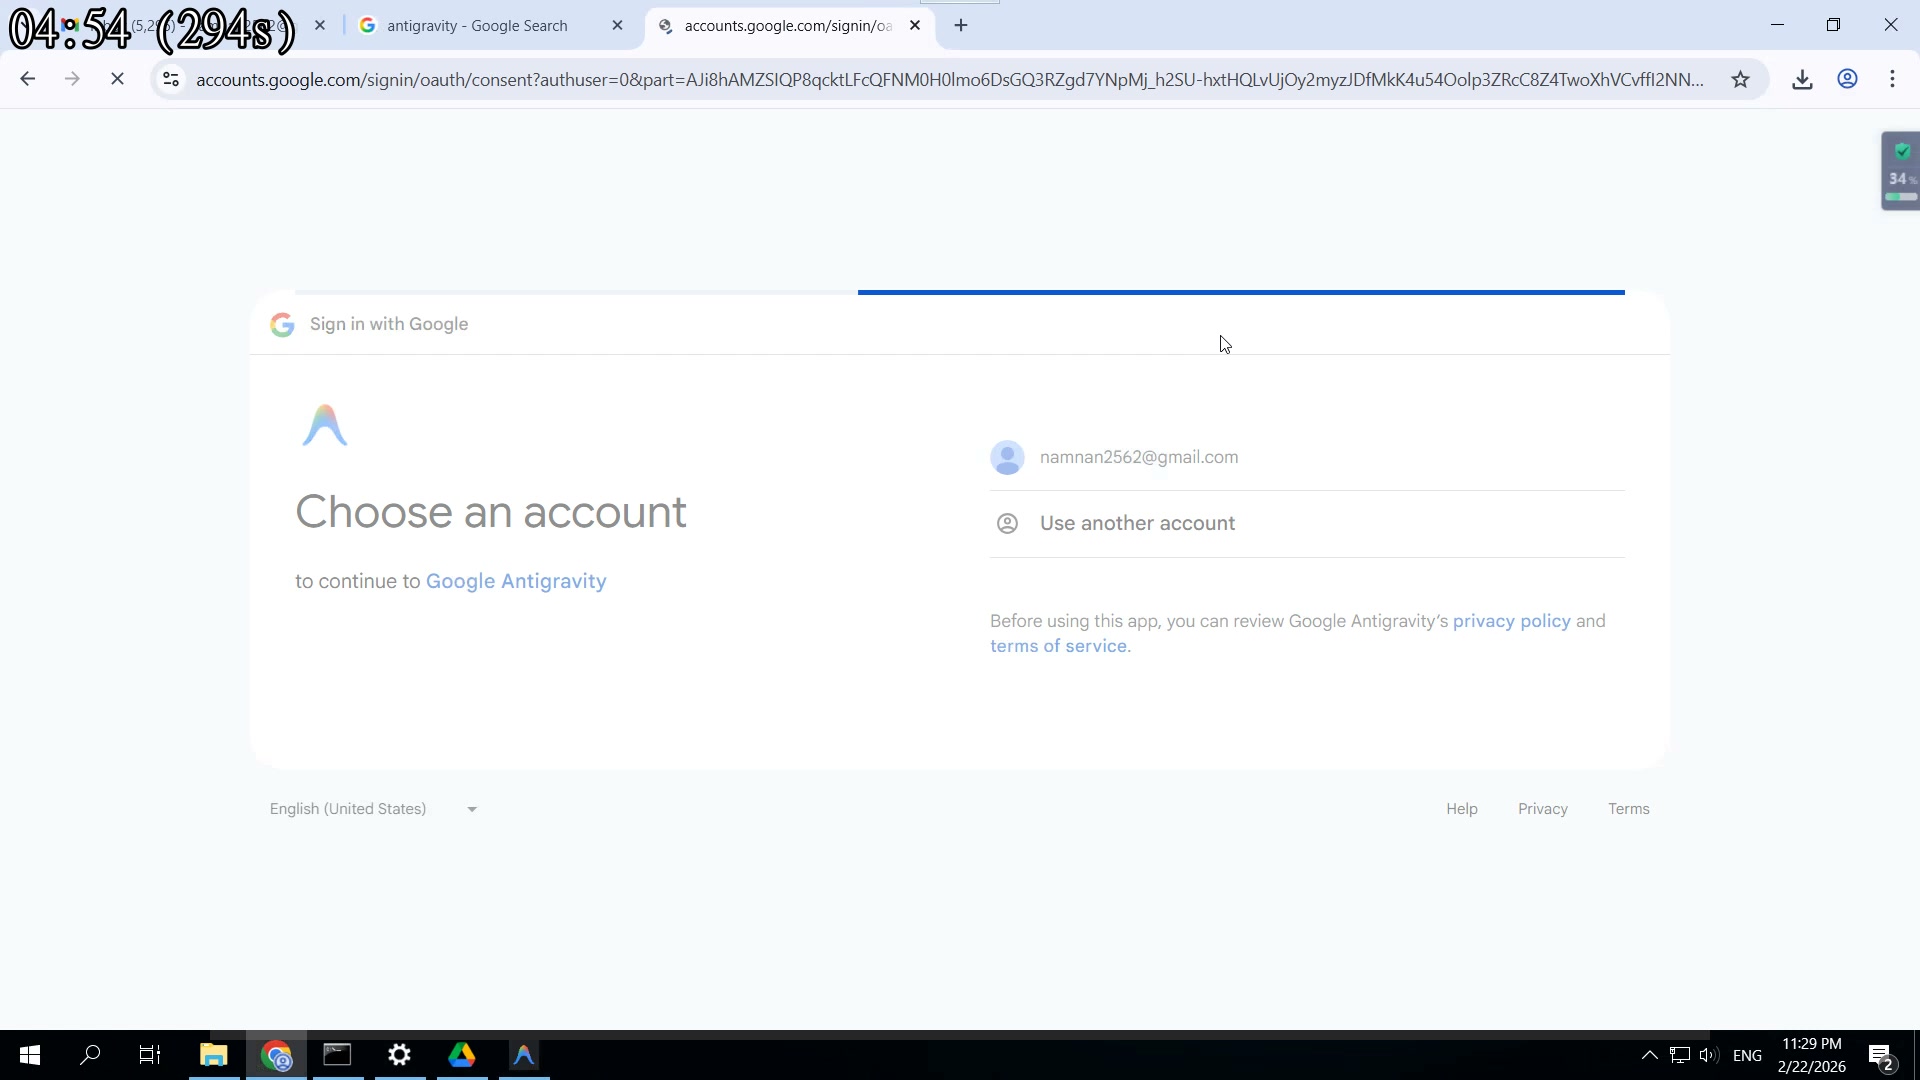Open the privacy policy link
Screen dimensions: 1920x1080
[1511, 621]
